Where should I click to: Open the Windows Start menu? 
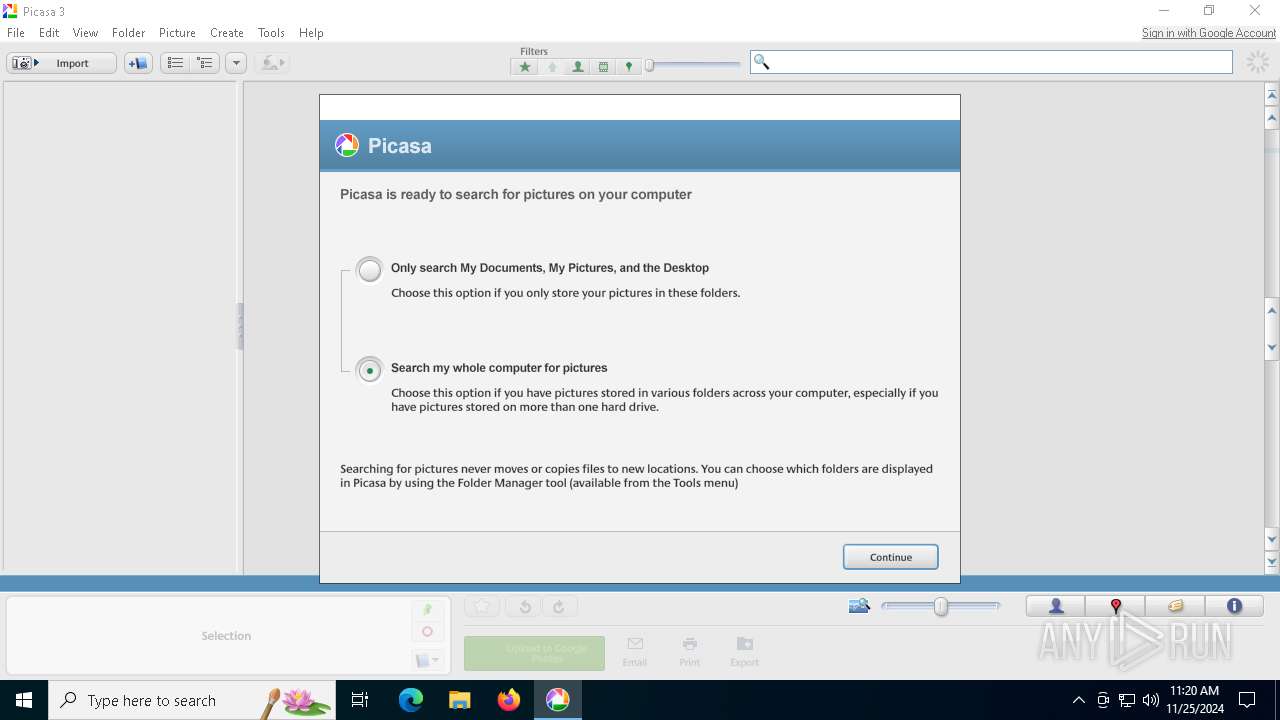point(24,700)
